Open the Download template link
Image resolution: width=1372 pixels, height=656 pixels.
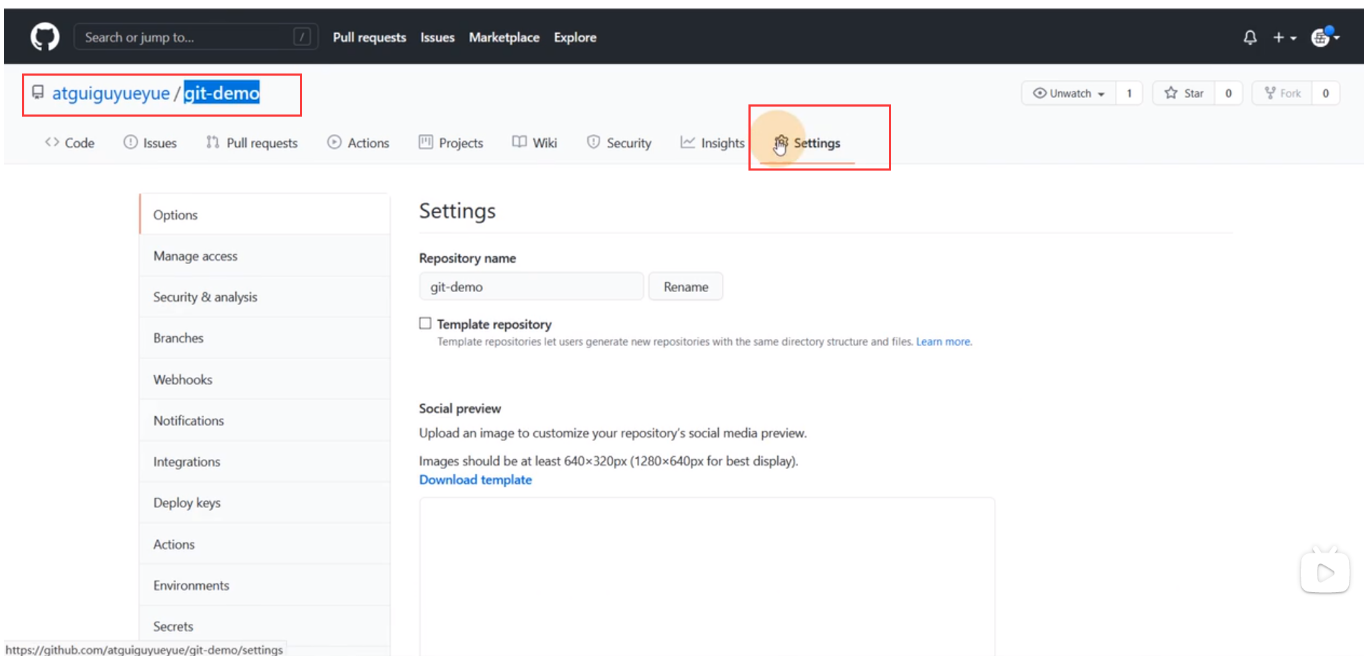(x=475, y=480)
